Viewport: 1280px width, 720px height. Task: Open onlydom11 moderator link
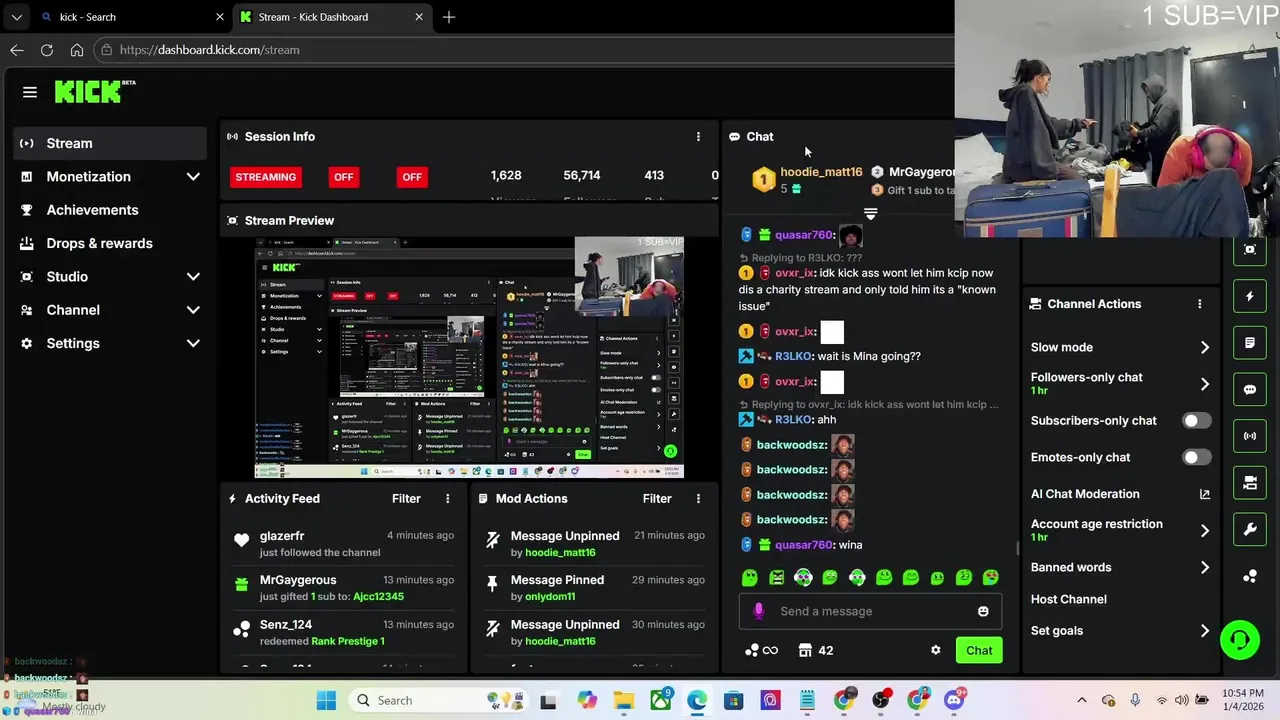(550, 597)
